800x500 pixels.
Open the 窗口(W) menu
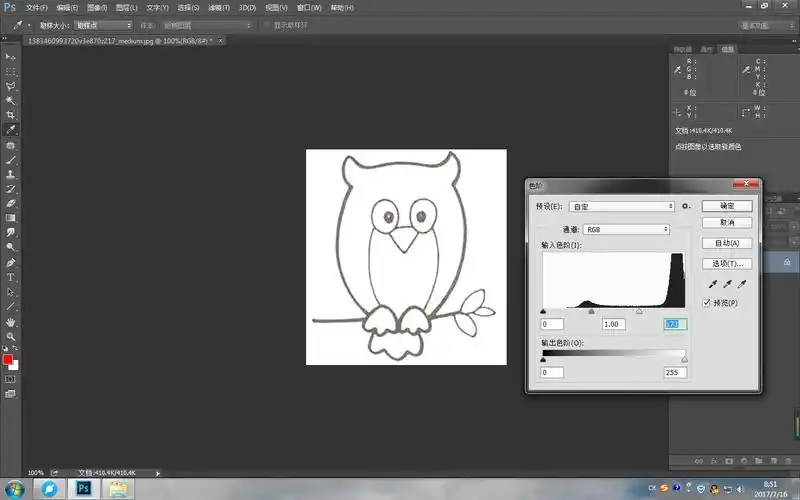point(309,8)
